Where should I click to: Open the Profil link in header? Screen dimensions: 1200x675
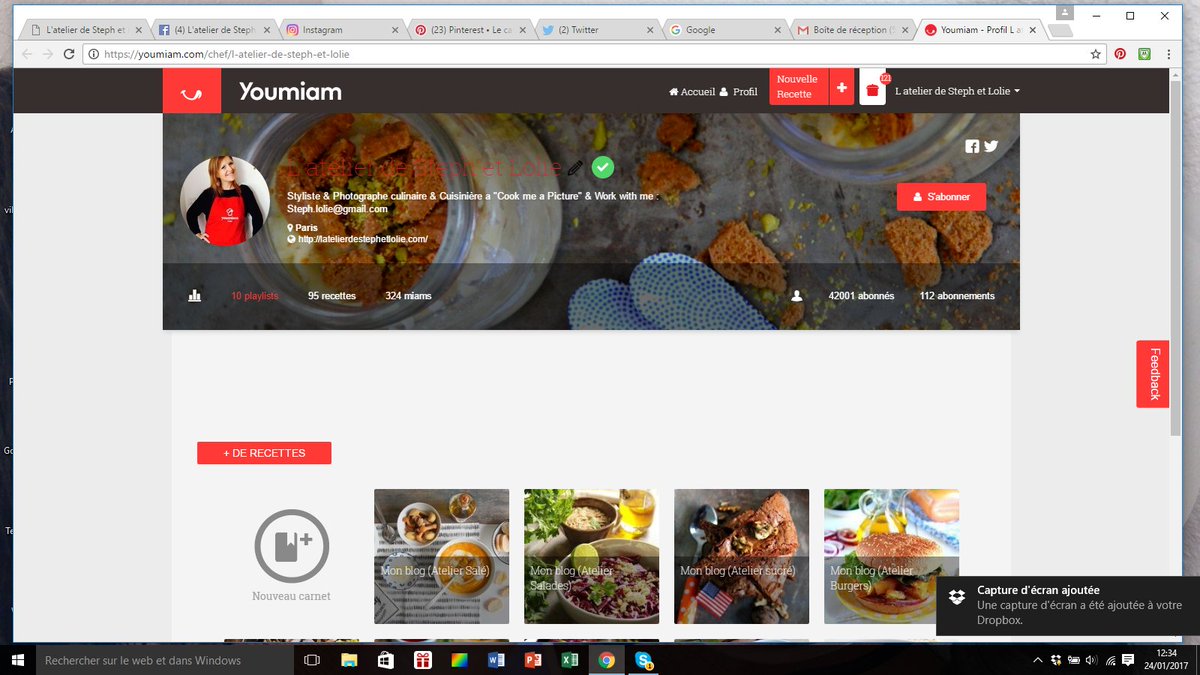pos(739,92)
